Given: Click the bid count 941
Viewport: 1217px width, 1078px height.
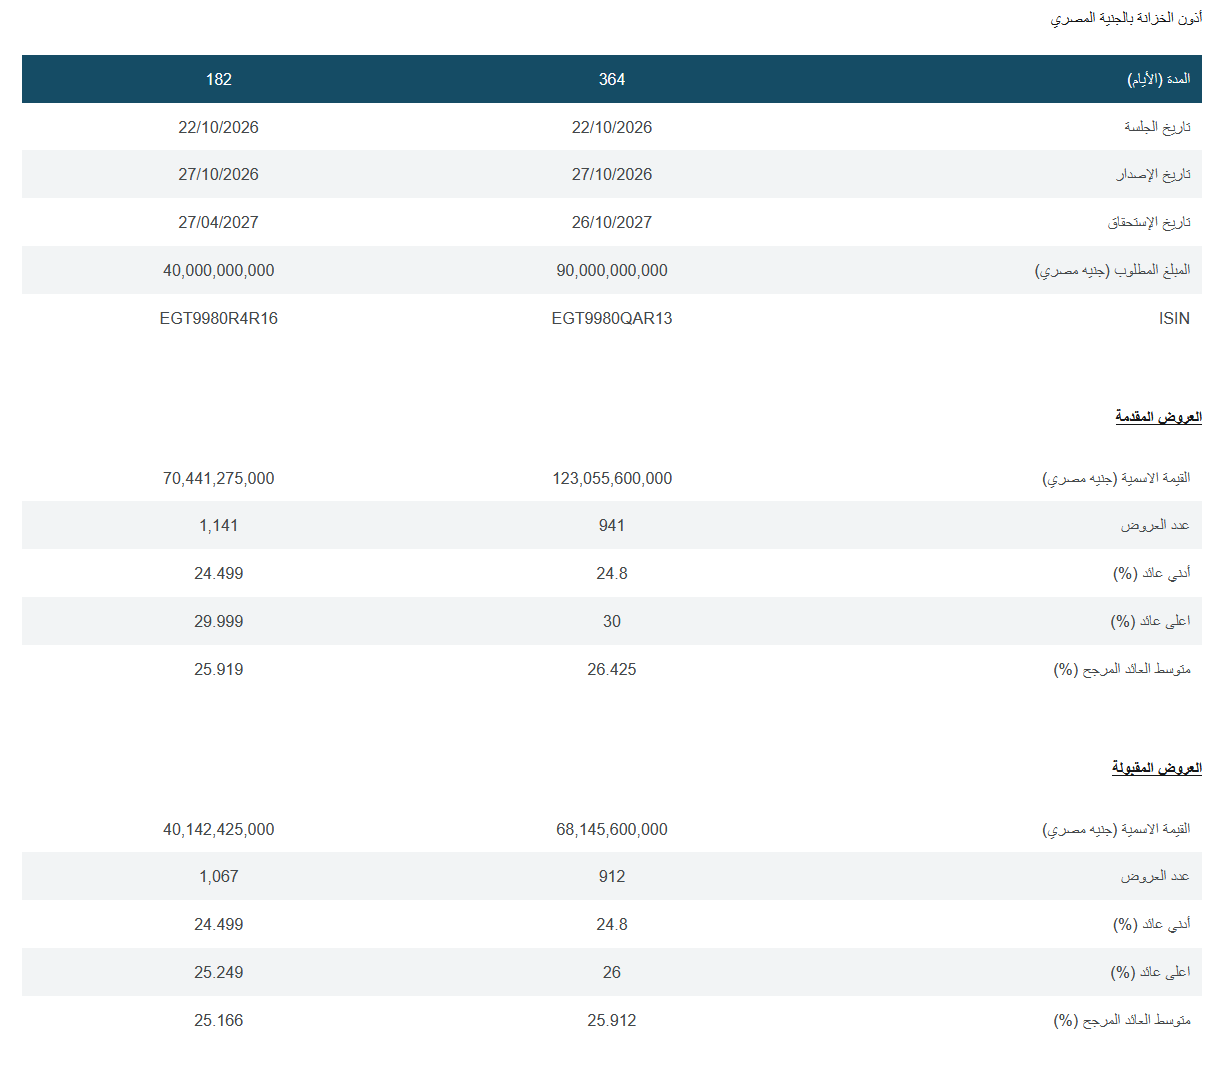Looking at the screenshot, I should pyautogui.click(x=612, y=526).
